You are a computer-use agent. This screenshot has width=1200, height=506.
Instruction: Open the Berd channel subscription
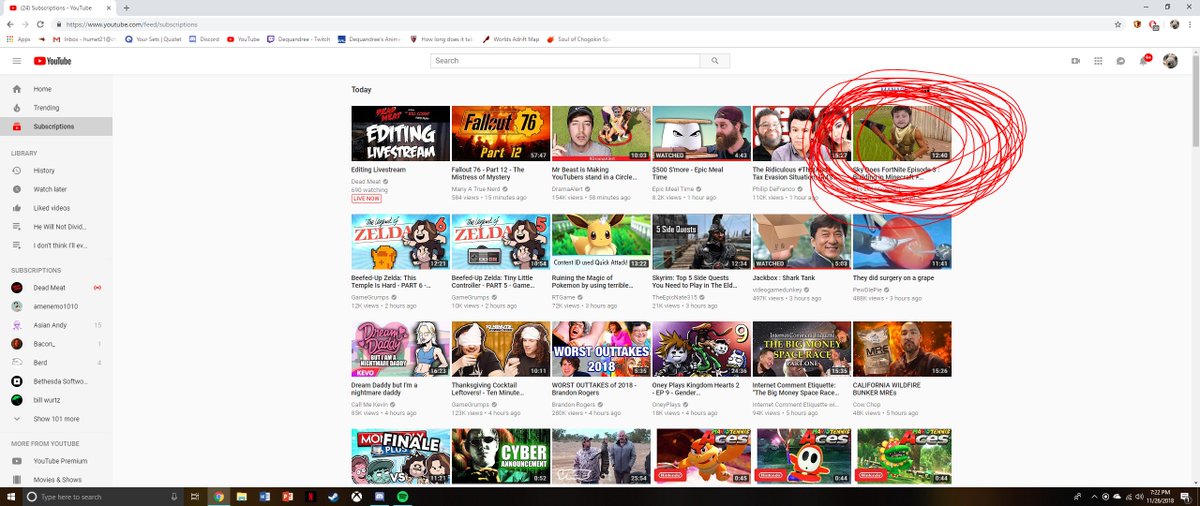56,362
